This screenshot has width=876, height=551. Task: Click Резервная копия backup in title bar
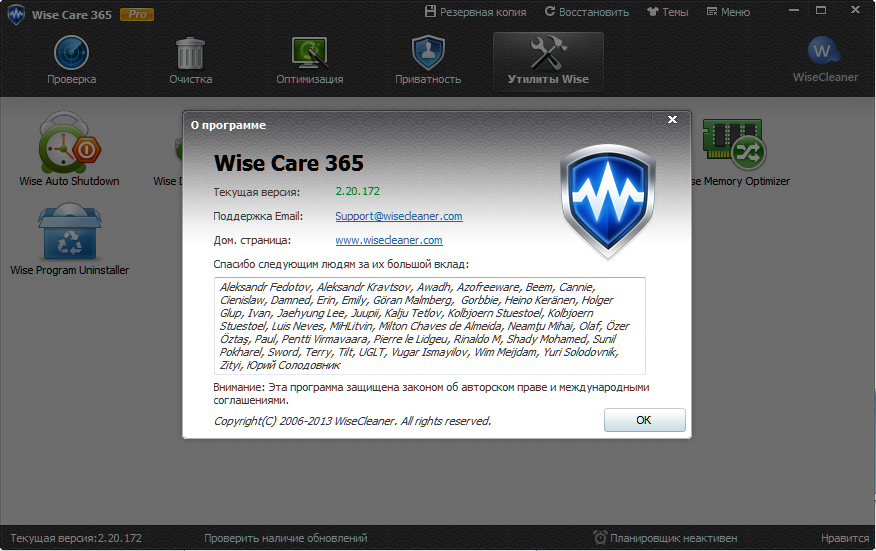click(x=475, y=12)
